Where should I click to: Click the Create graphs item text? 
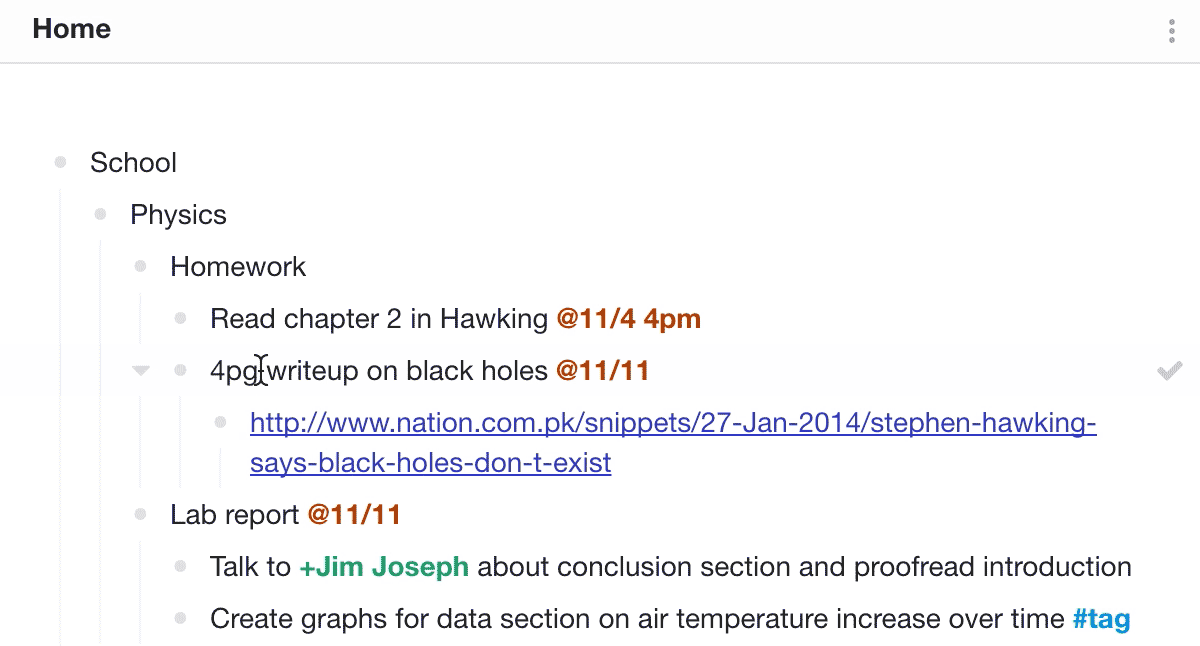click(637, 619)
